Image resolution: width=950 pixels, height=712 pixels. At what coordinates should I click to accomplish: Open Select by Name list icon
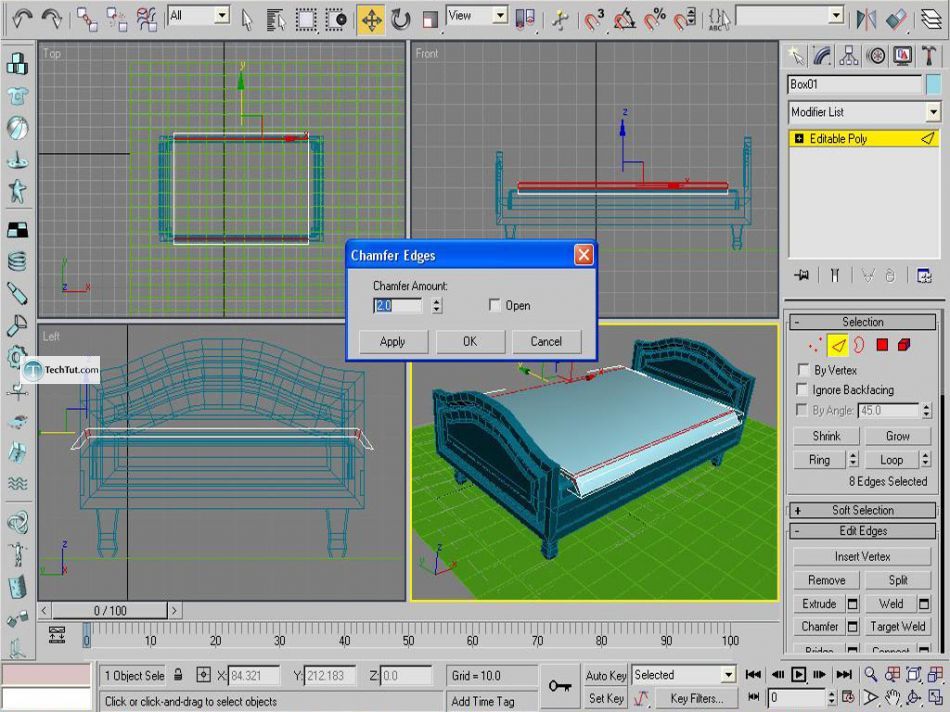coord(276,20)
